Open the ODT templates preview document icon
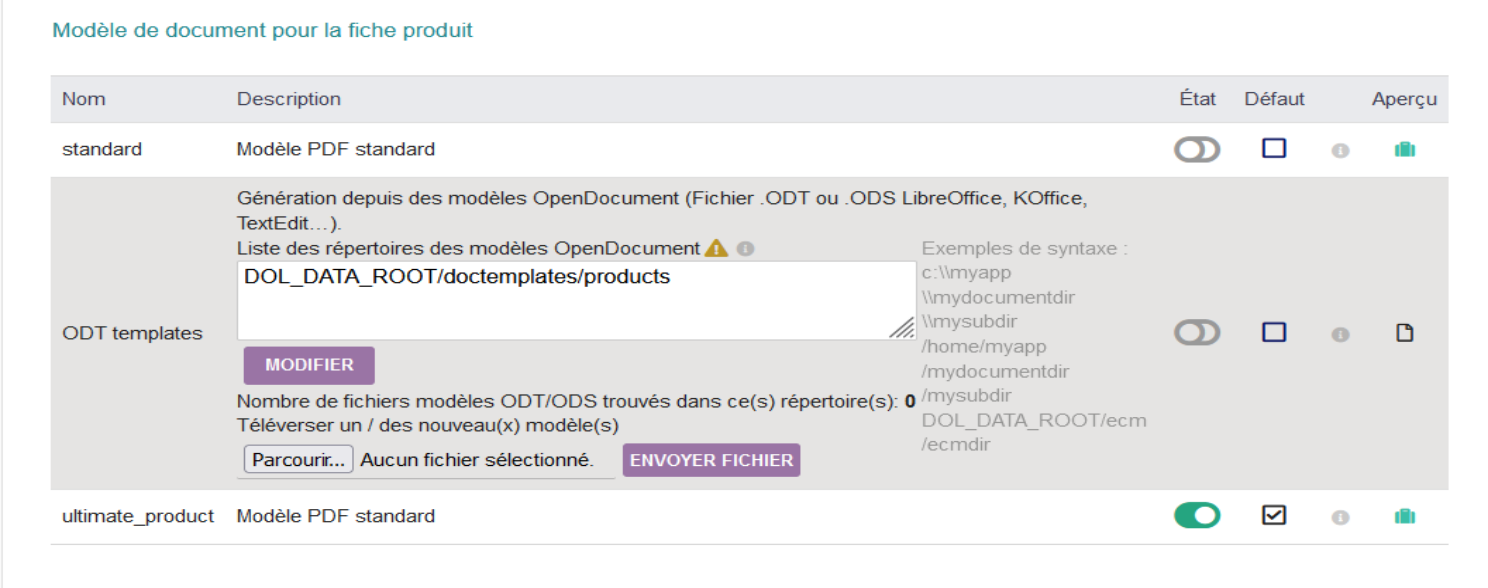Screen dimensions: 1488x588 (x=1405, y=333)
